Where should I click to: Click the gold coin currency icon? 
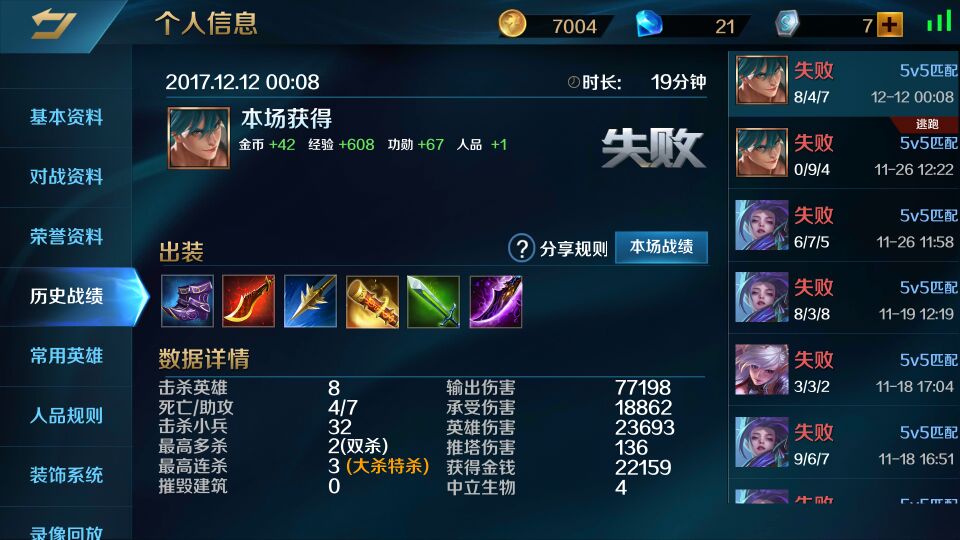(512, 24)
